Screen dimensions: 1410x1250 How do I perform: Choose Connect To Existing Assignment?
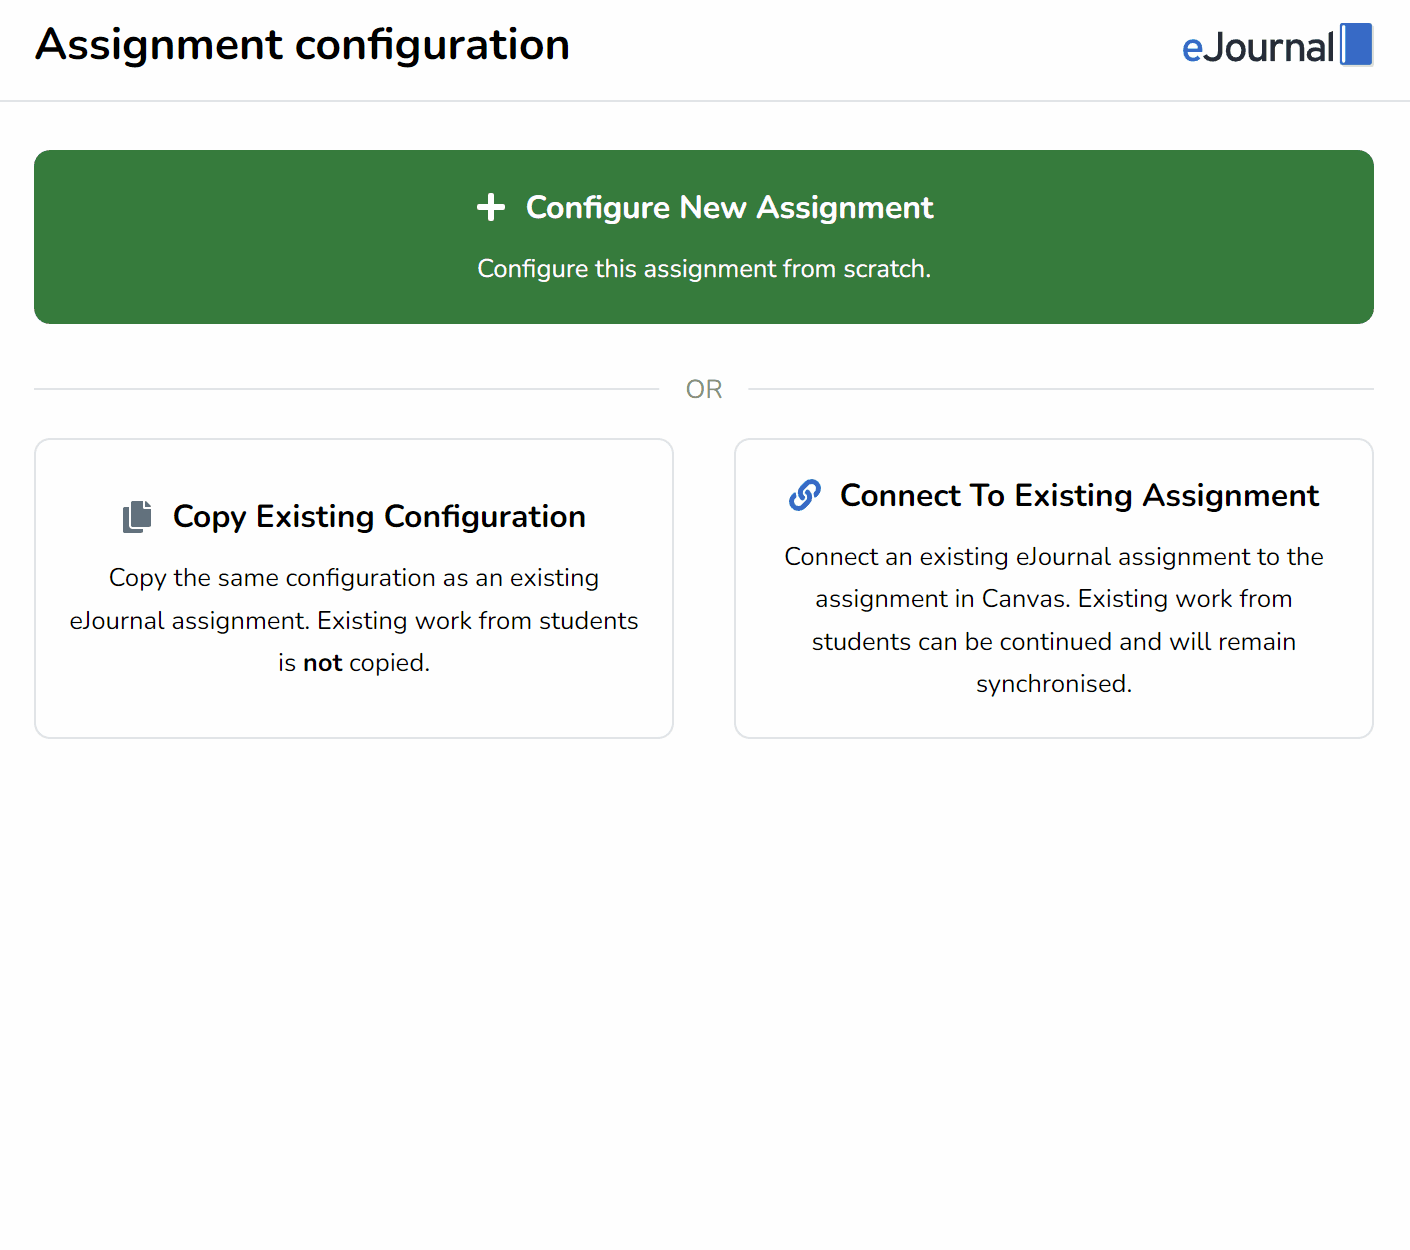(1053, 588)
